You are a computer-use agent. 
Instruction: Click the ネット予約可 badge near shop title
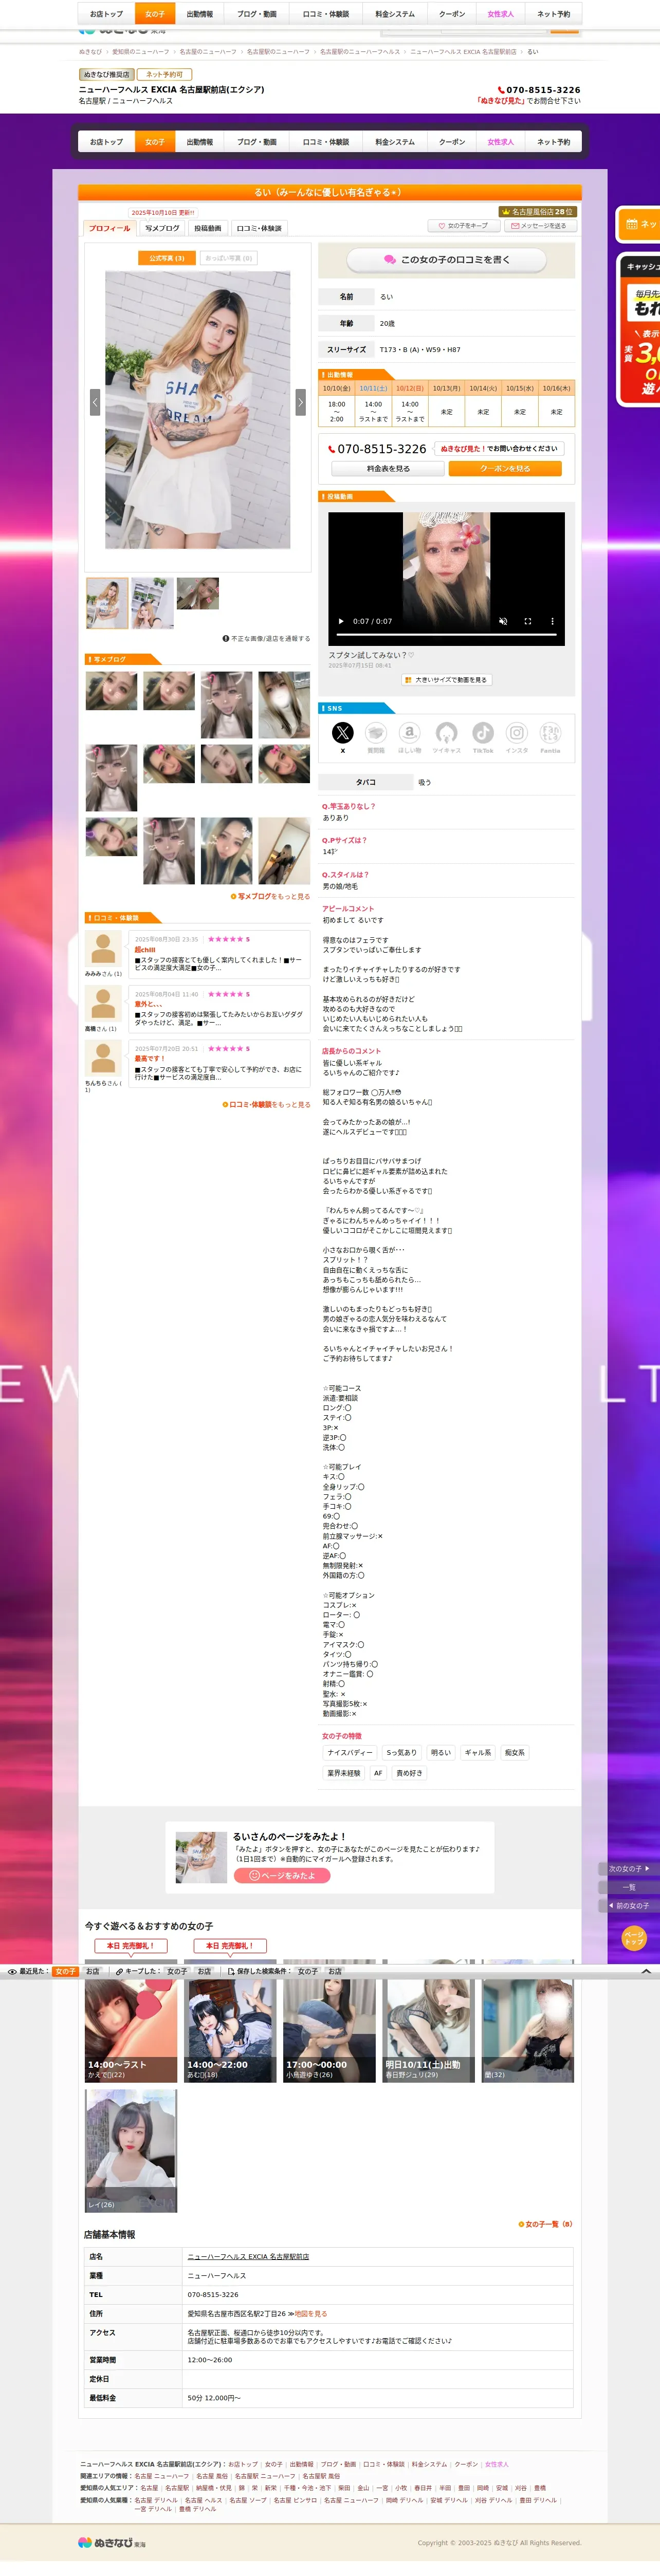pos(165,74)
